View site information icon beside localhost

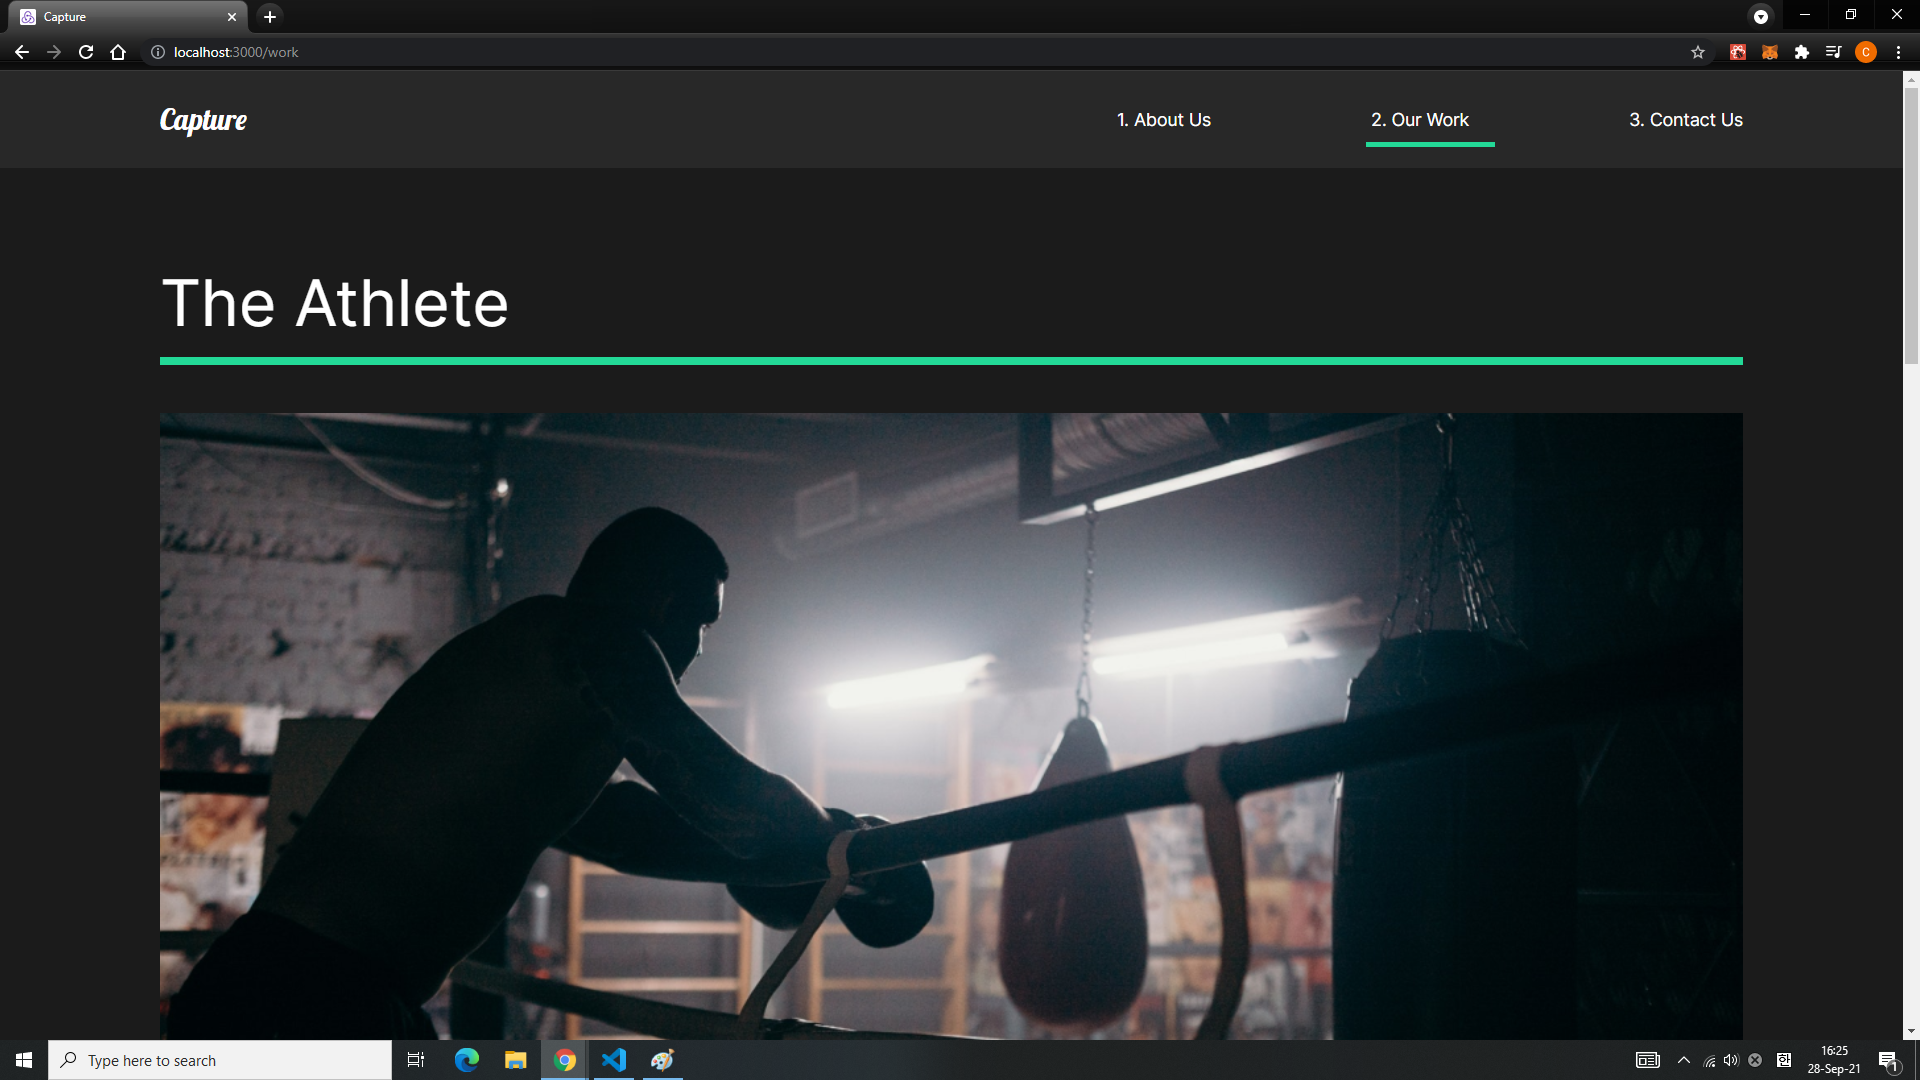[x=157, y=52]
